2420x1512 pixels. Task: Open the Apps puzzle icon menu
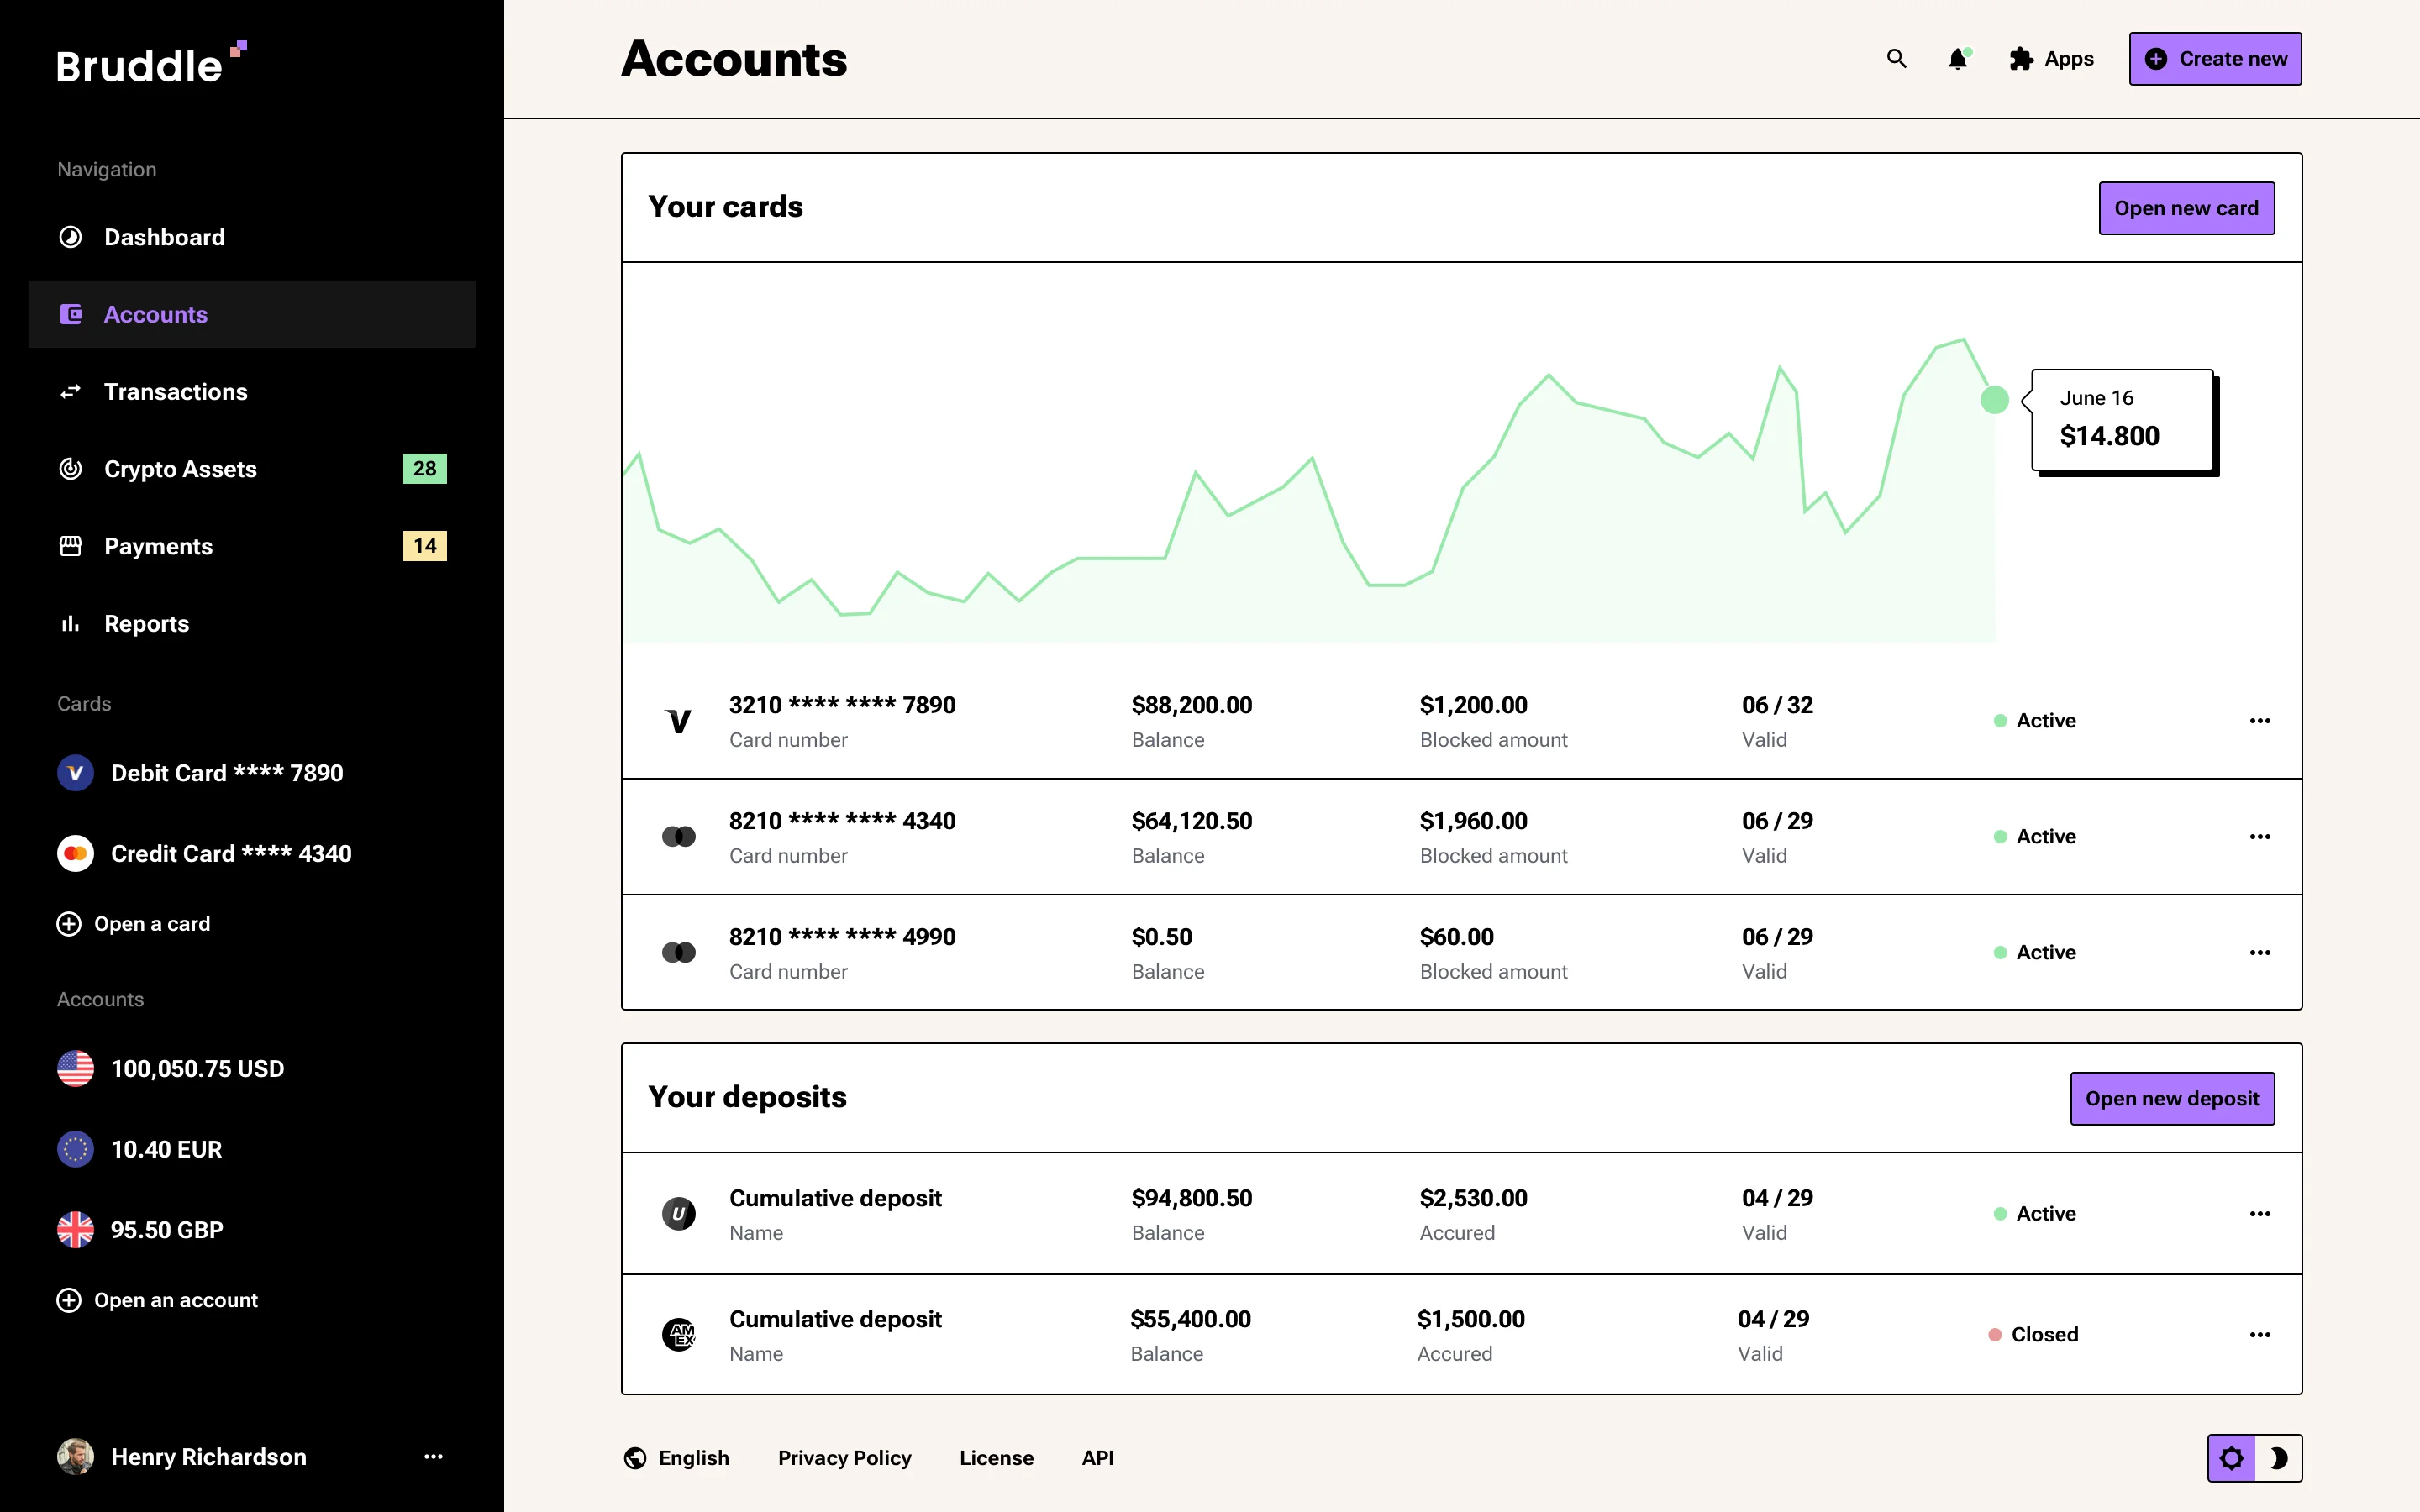pos(2020,59)
